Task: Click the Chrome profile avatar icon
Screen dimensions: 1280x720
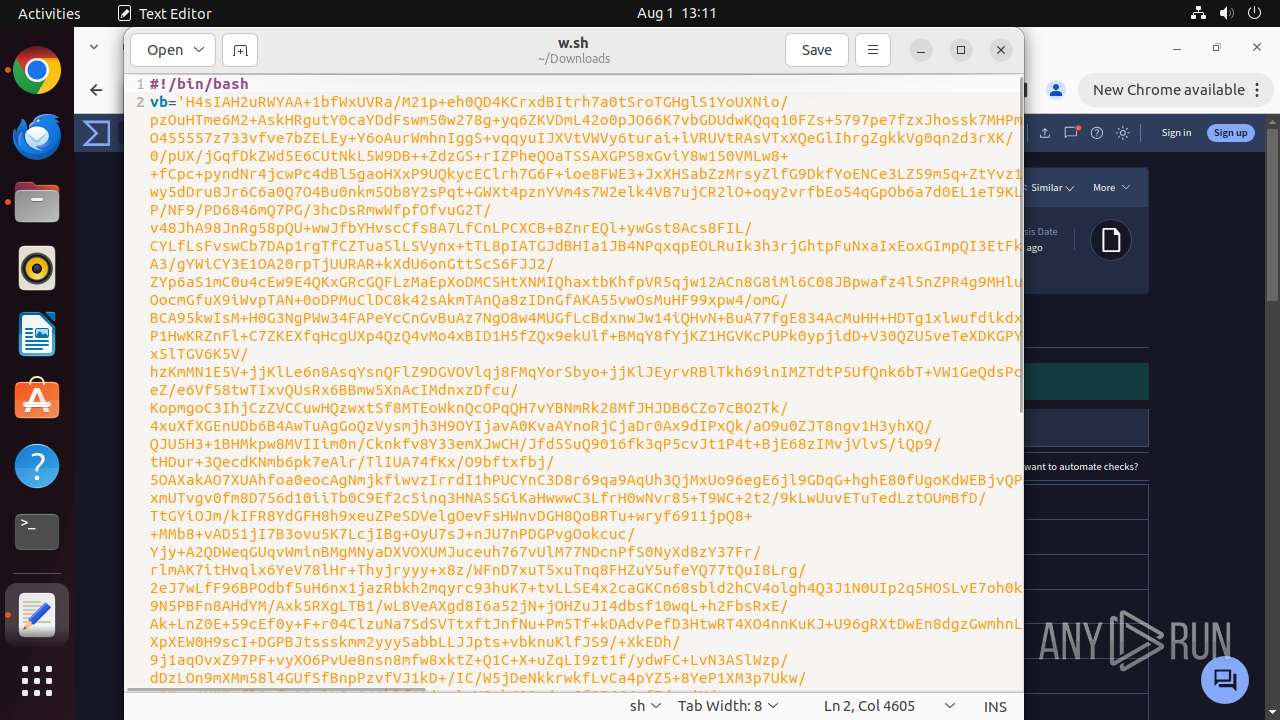Action: 1055,90
